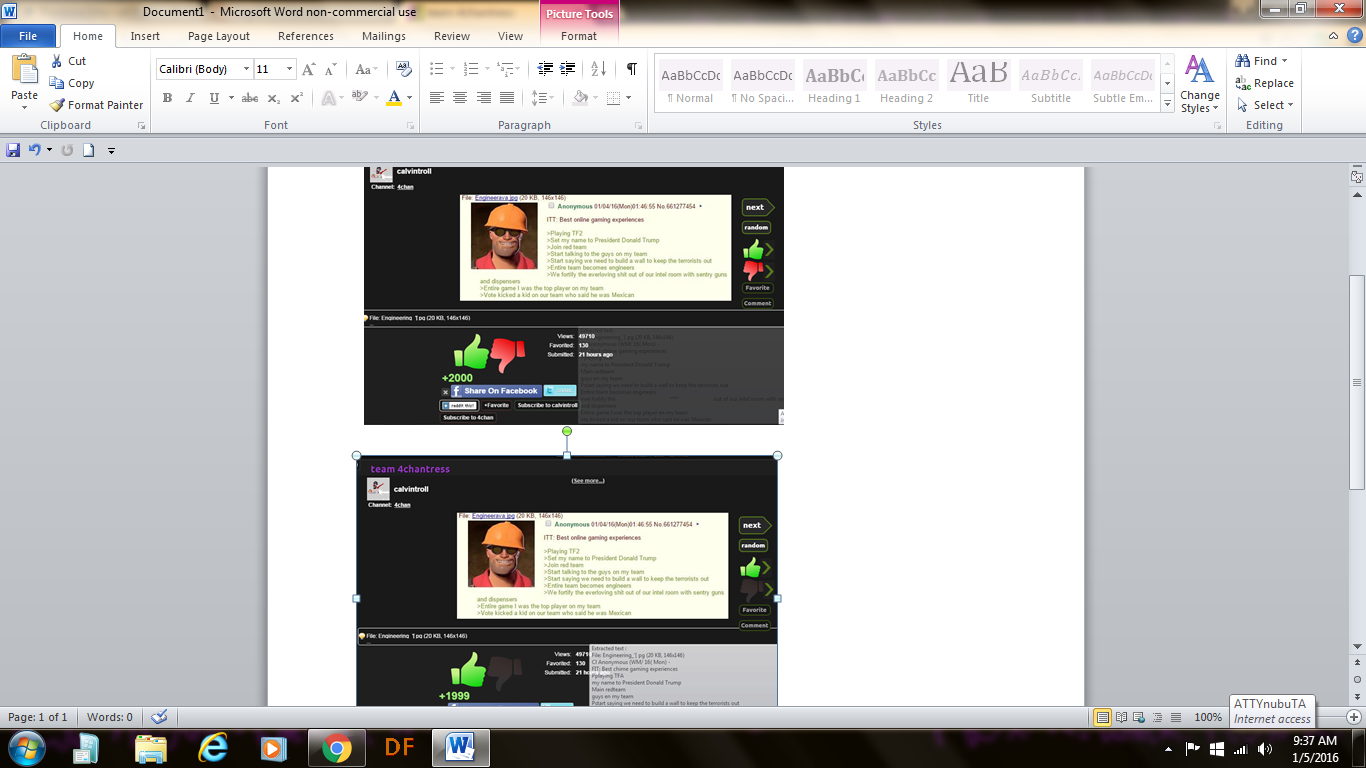The height and width of the screenshot is (768, 1366).
Task: Open the font size dropdown
Action: tap(290, 69)
